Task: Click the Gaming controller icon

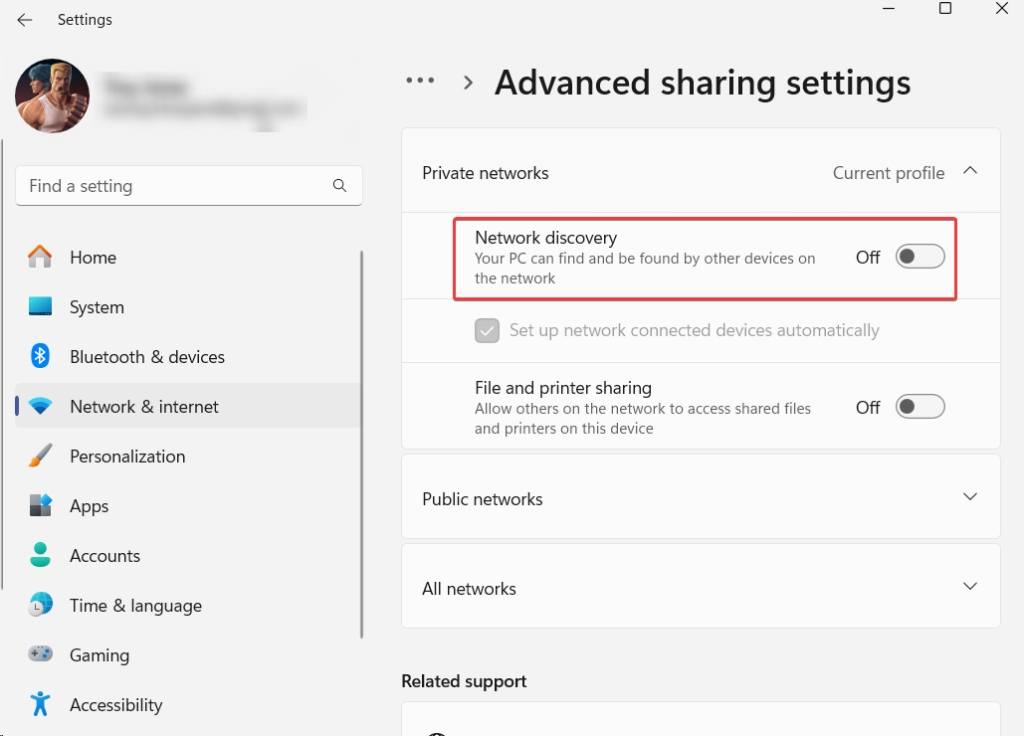Action: pos(40,655)
